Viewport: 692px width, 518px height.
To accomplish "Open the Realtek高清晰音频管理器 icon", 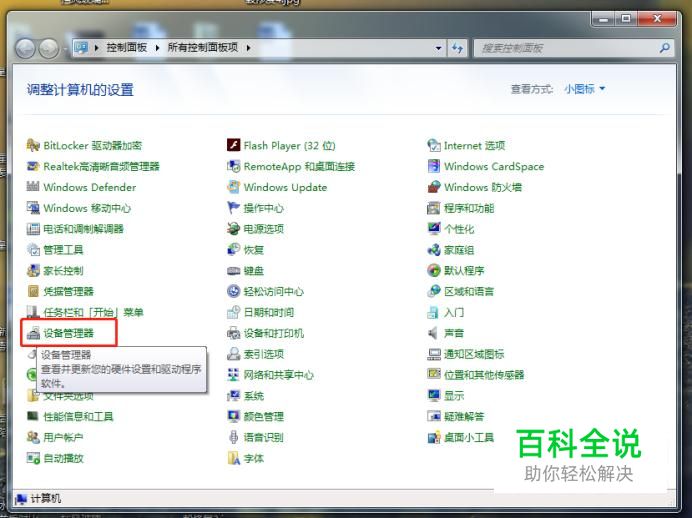I will click(x=34, y=166).
